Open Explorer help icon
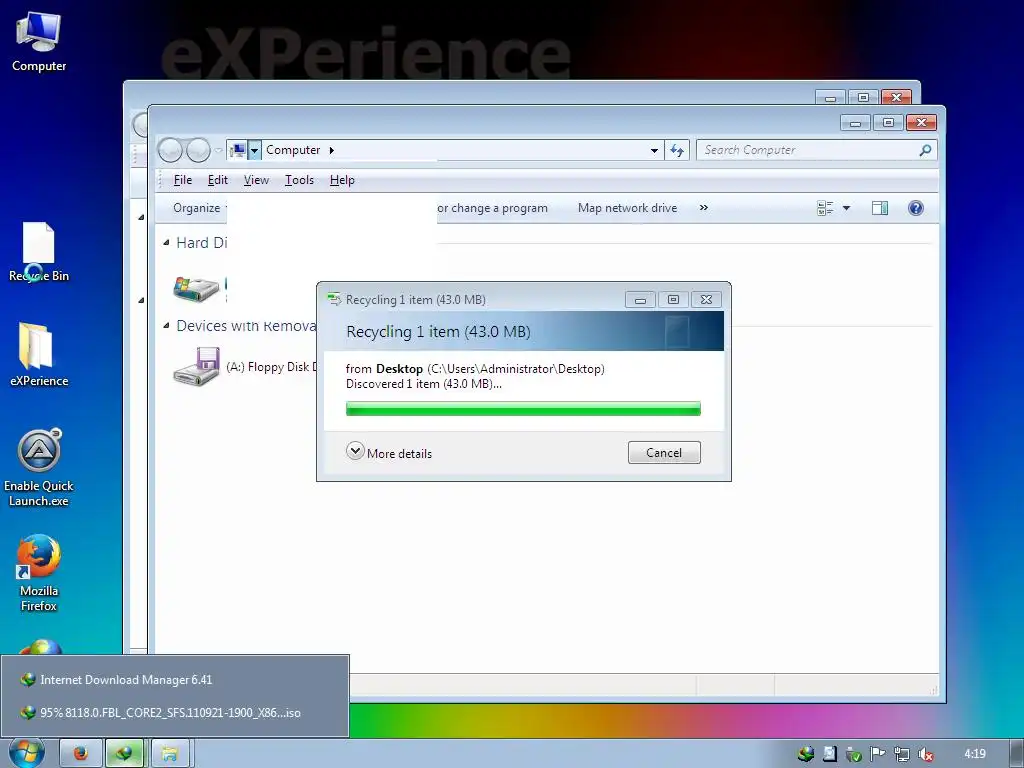1024x768 pixels. tap(916, 208)
